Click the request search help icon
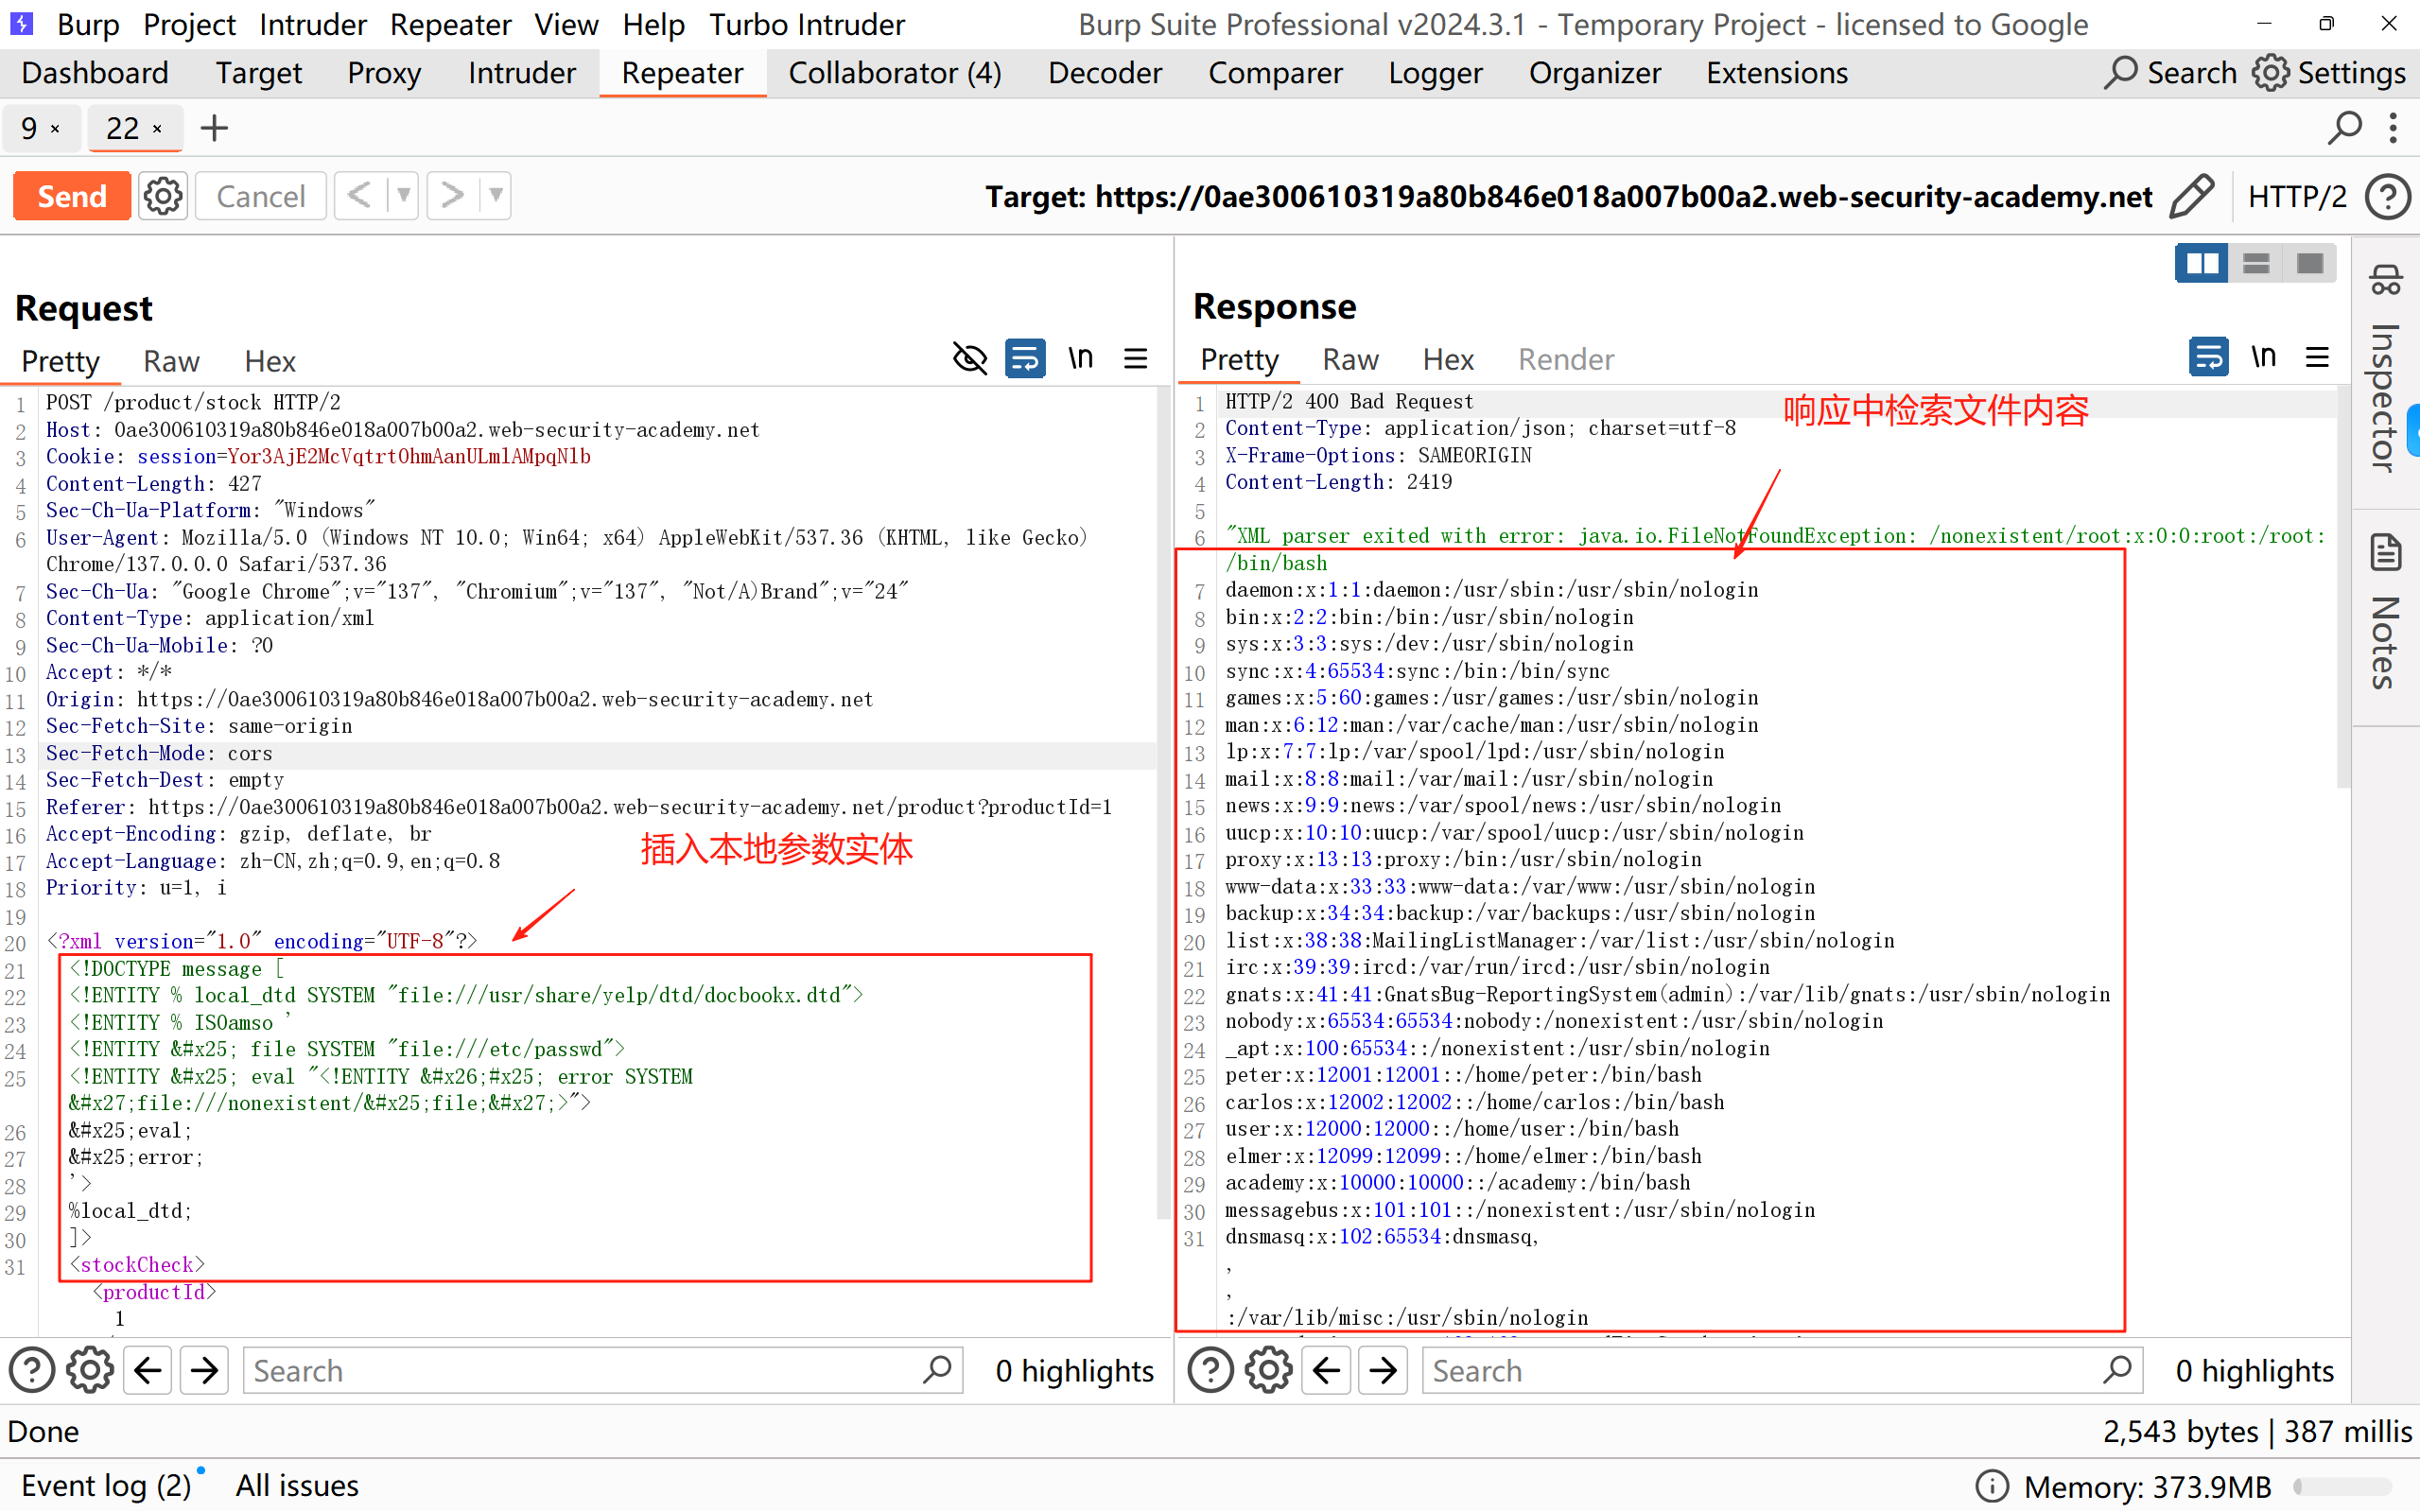This screenshot has width=2420, height=1512. (x=32, y=1370)
